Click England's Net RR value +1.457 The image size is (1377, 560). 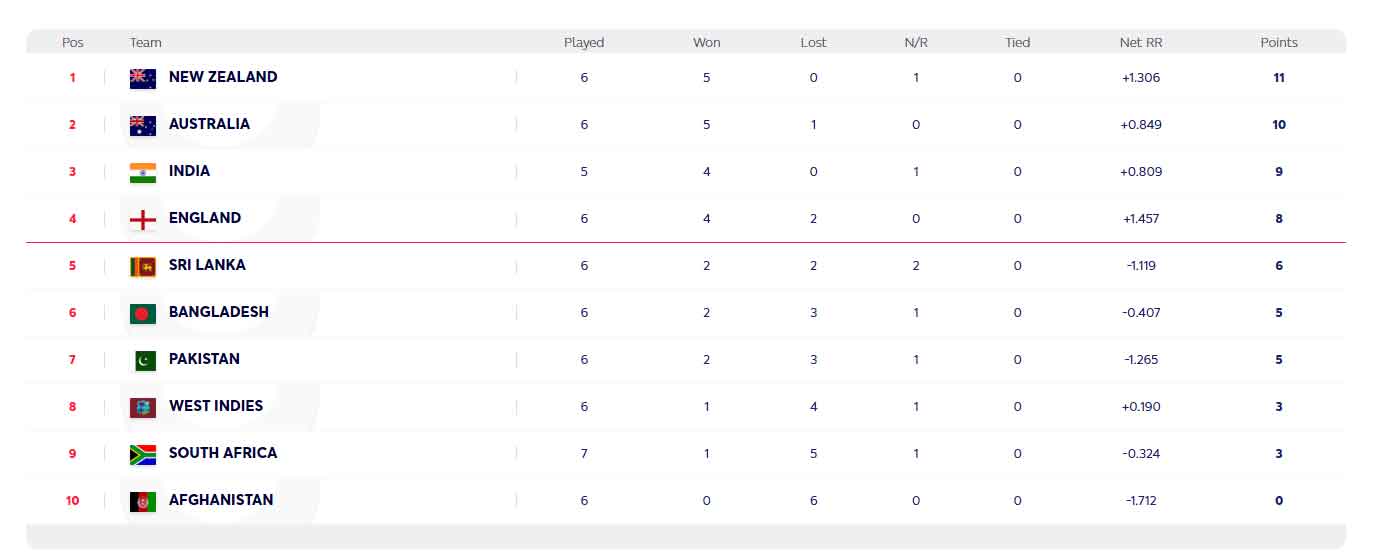point(1141,219)
